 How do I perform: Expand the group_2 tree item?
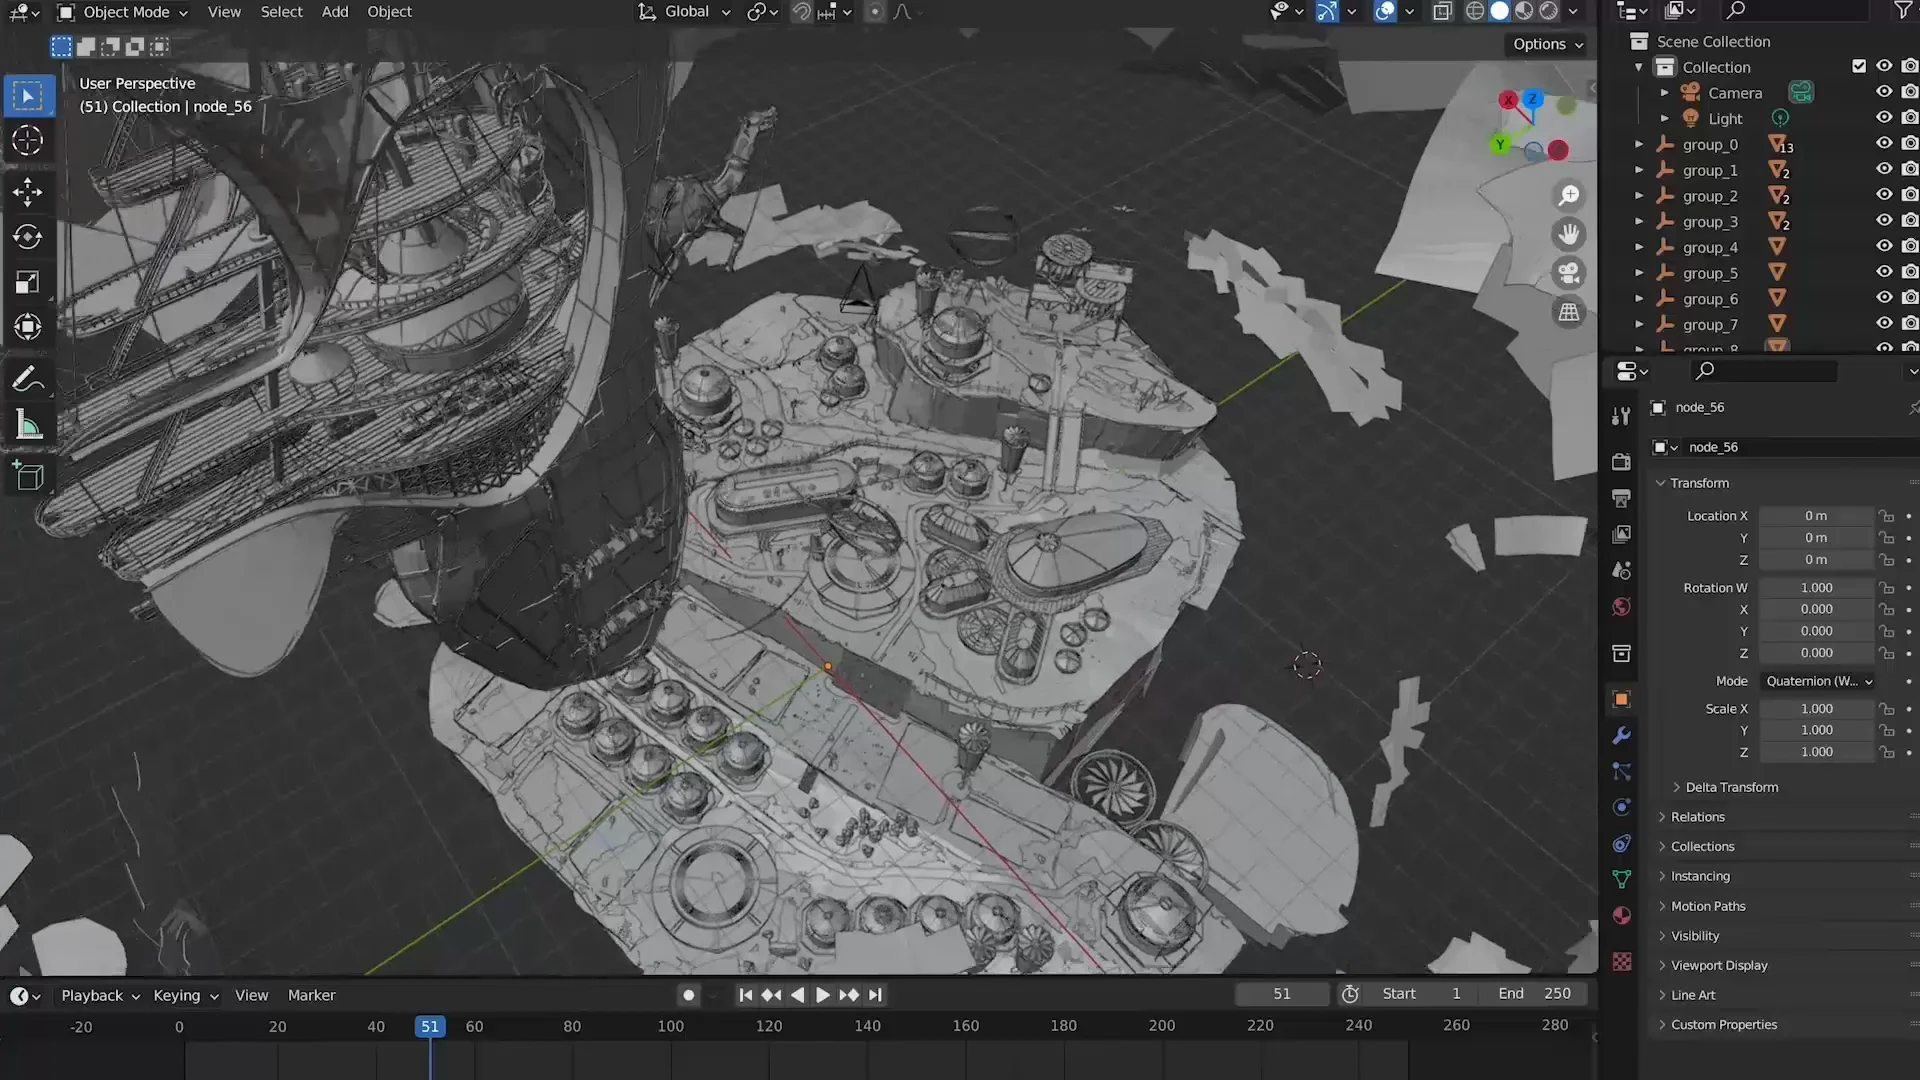click(1639, 196)
